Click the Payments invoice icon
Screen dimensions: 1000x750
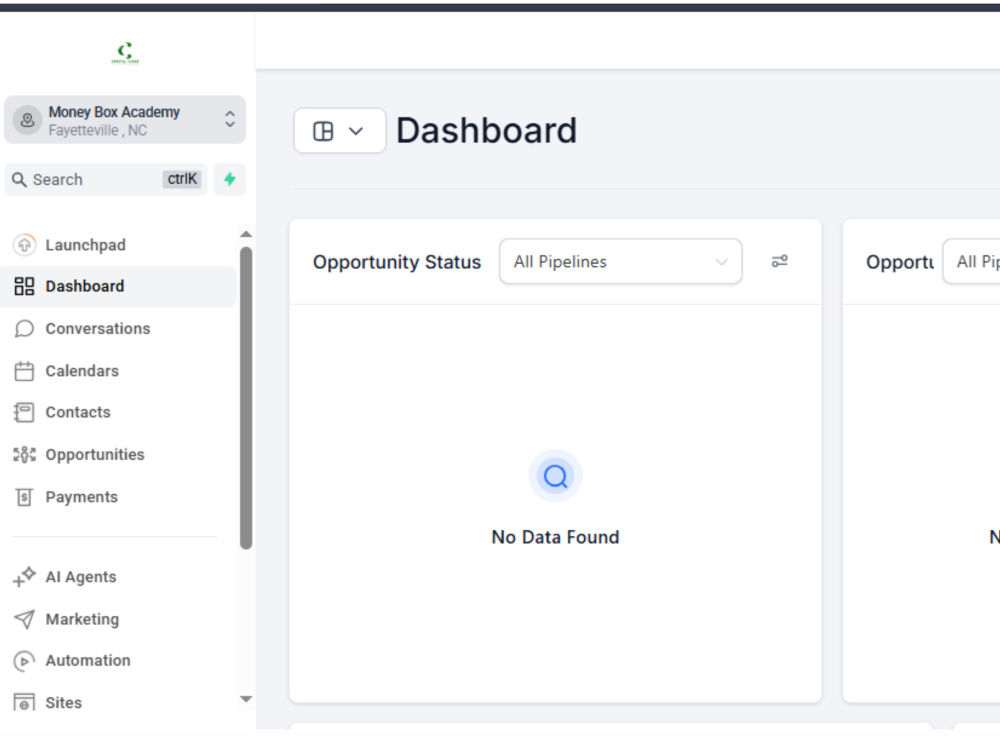coord(24,497)
